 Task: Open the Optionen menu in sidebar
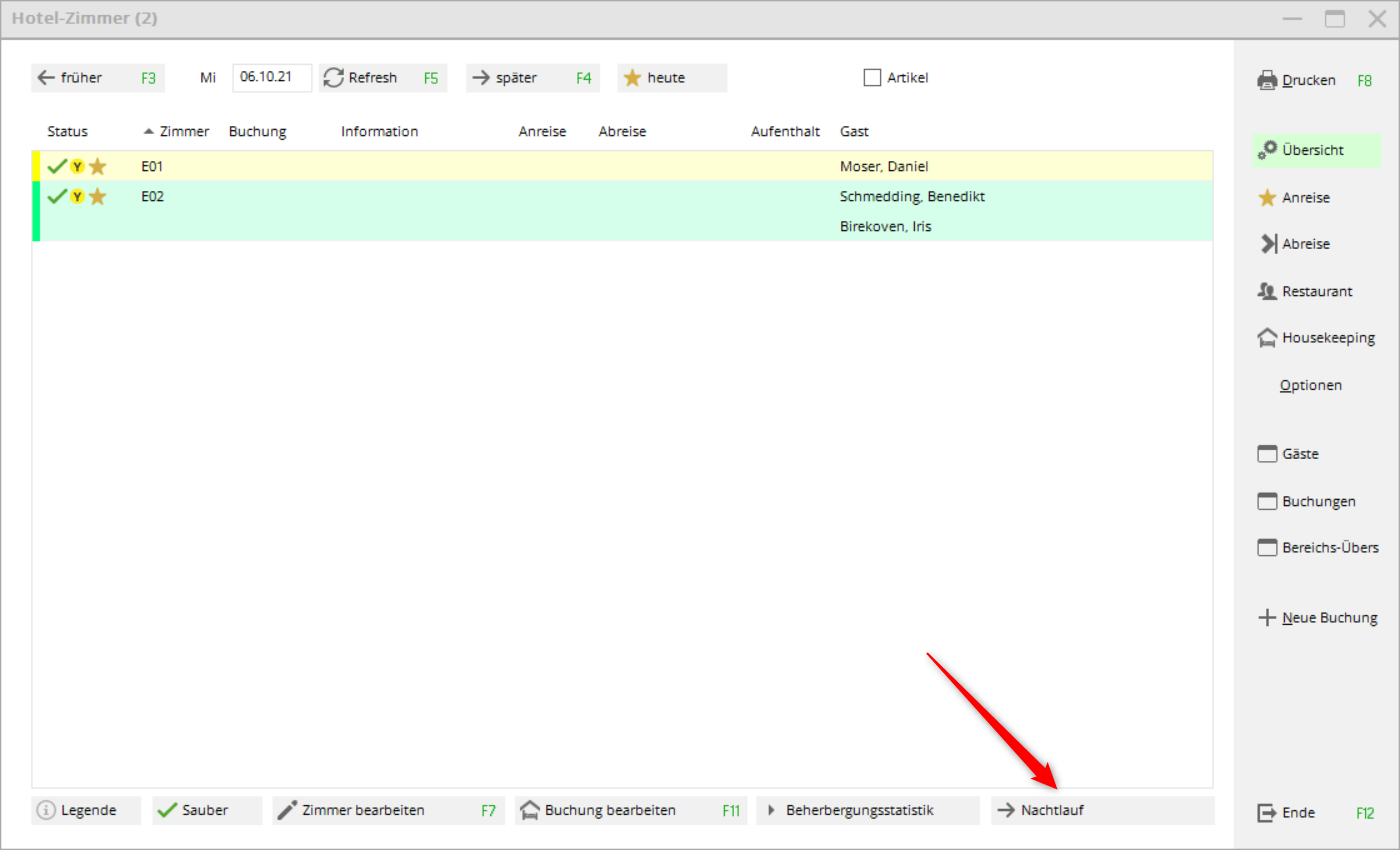tap(1310, 385)
